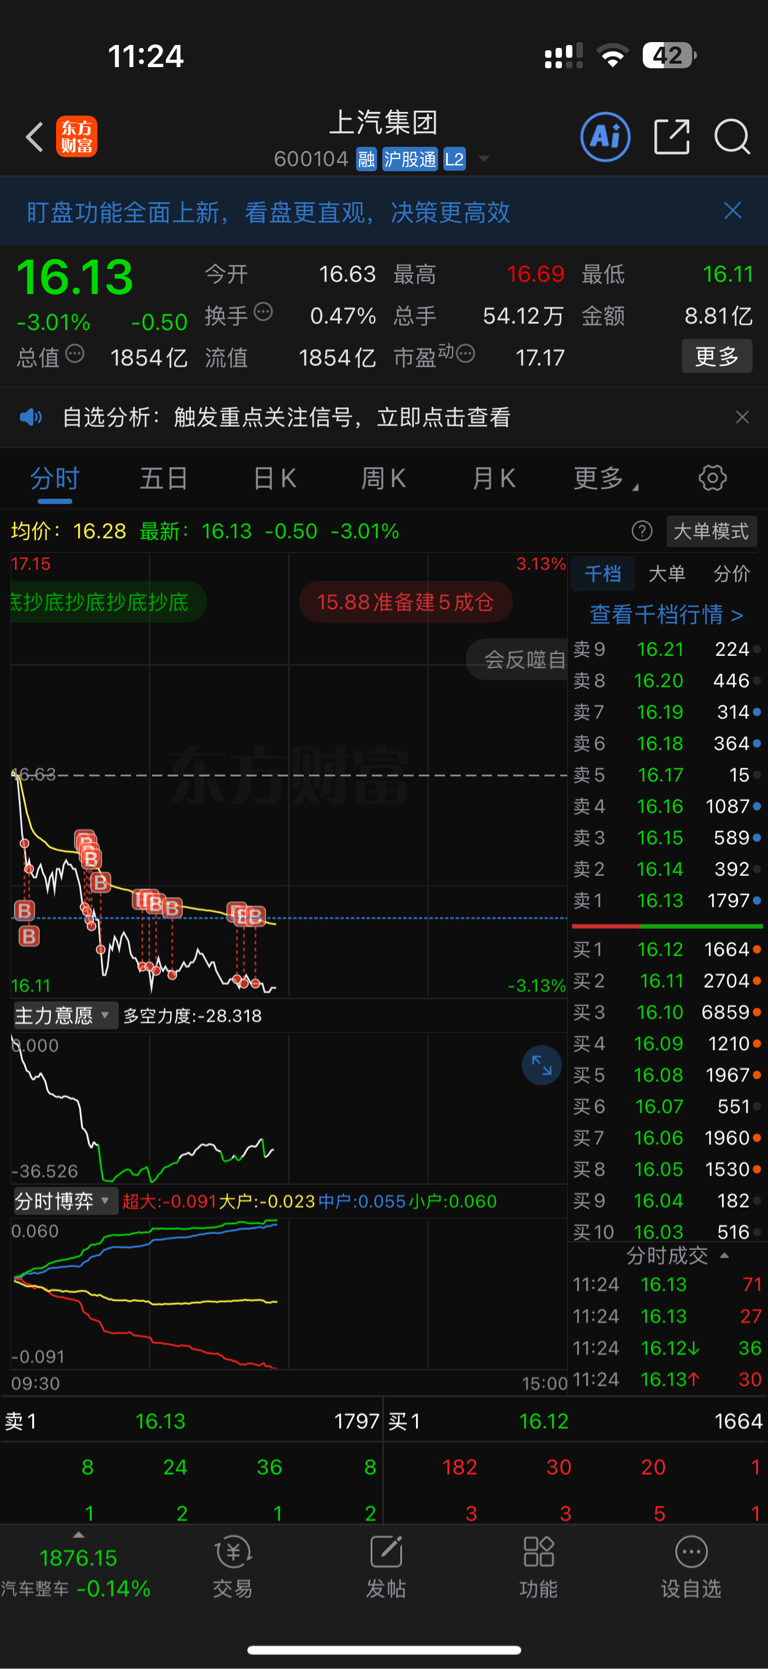Open the Ai assistant icon
768x1669 pixels.
click(x=606, y=136)
